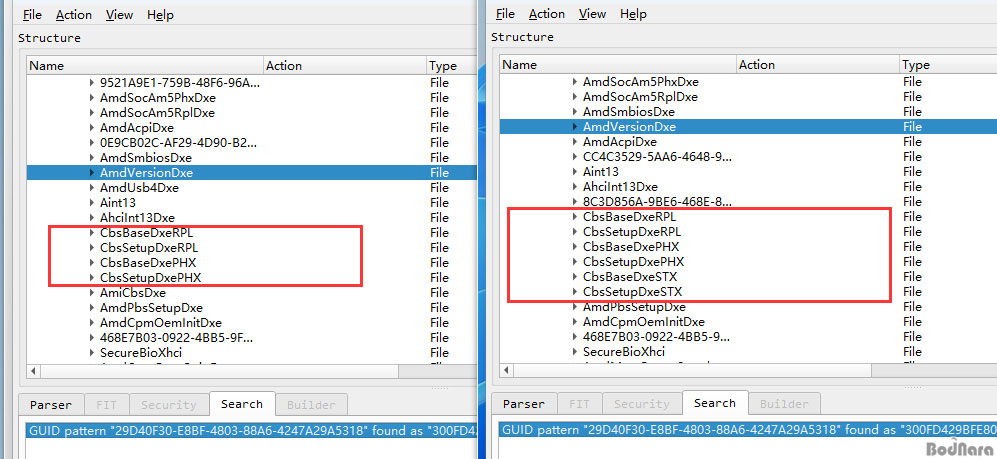
Task: Open the Action menu in right window
Action: coord(546,14)
